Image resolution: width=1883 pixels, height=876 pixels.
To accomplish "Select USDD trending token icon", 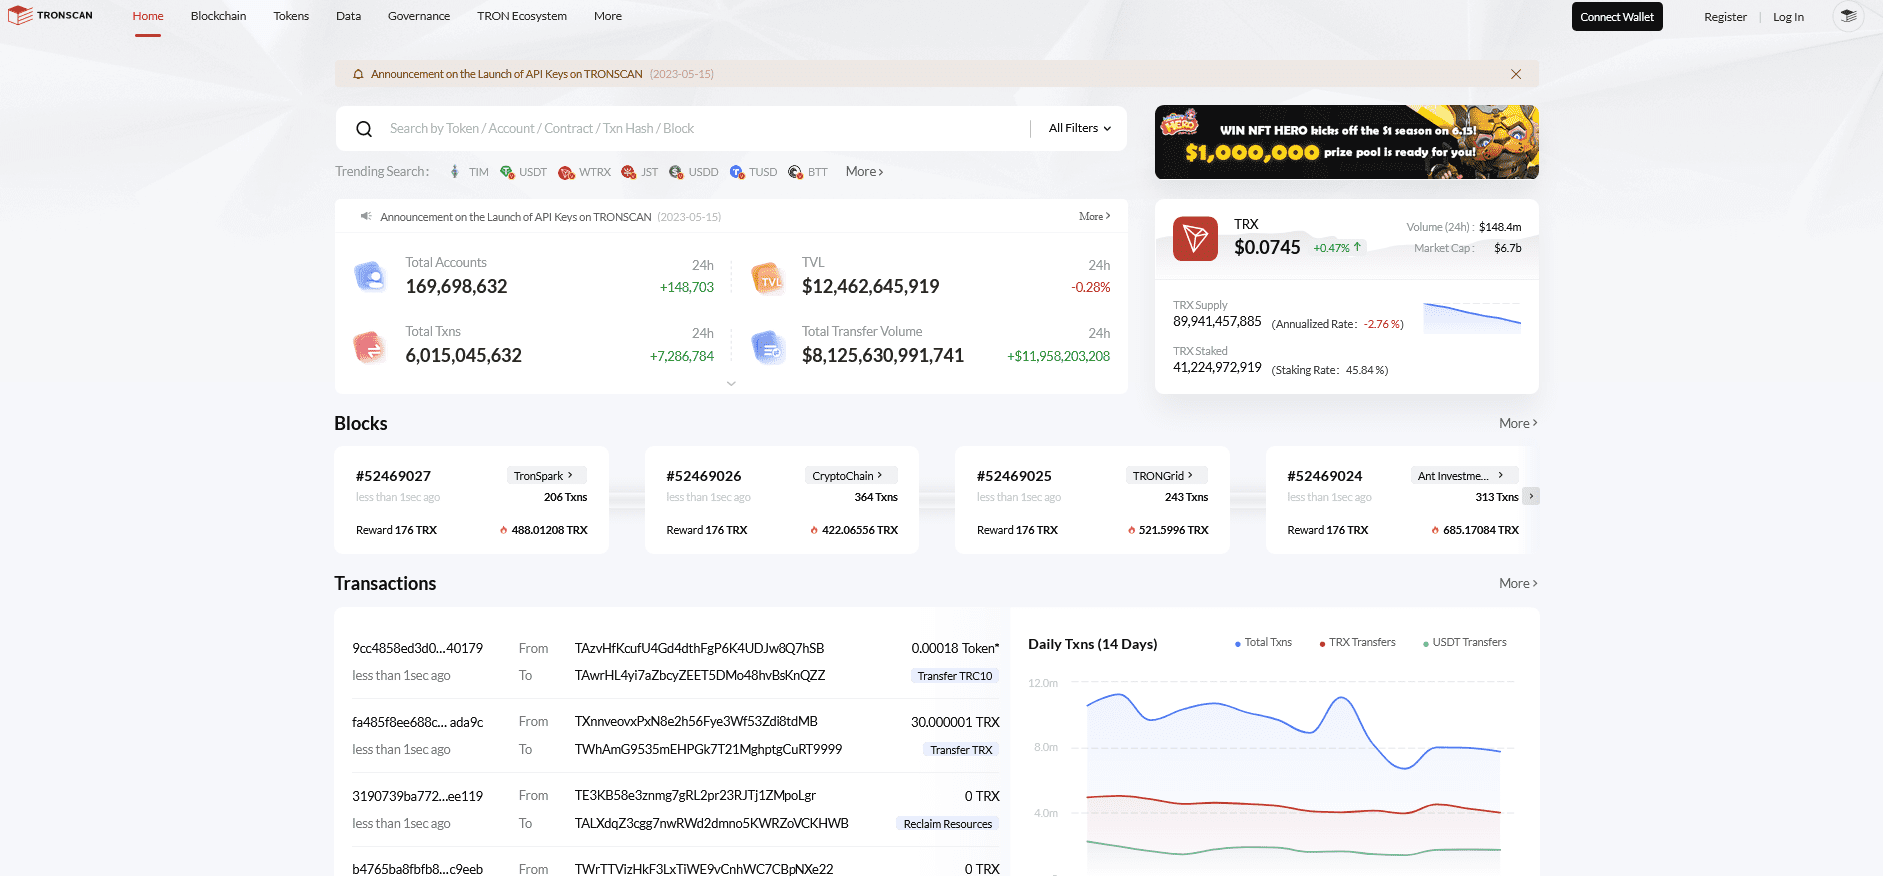I will click(676, 172).
